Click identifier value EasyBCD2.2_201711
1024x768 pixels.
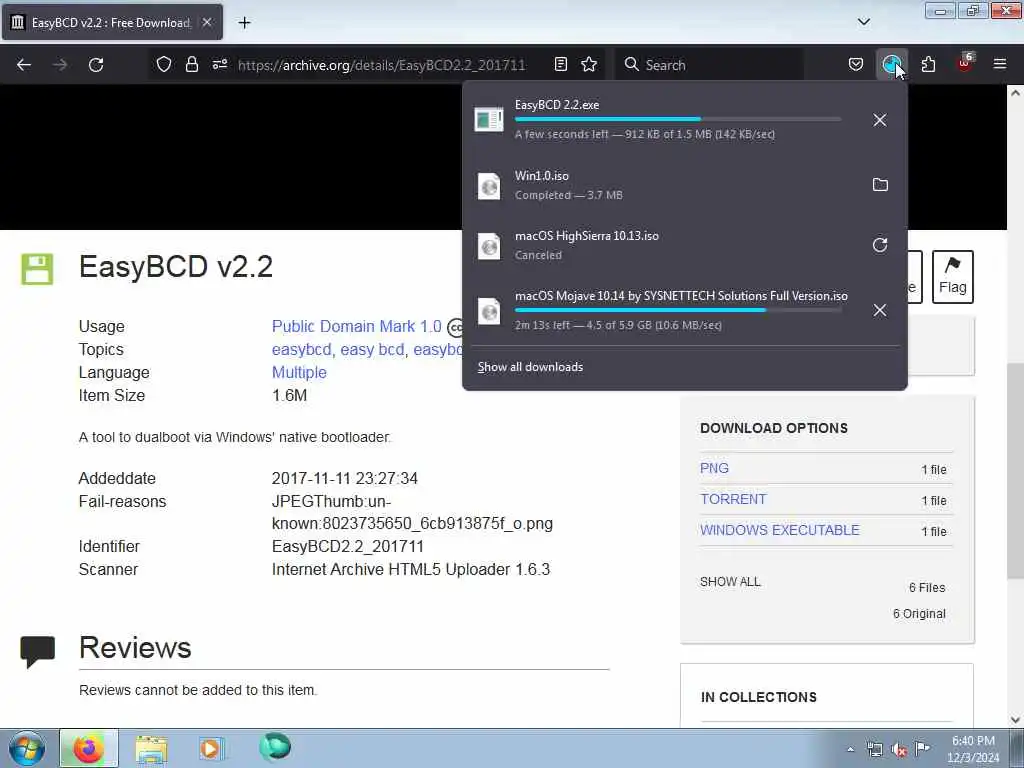point(347,546)
